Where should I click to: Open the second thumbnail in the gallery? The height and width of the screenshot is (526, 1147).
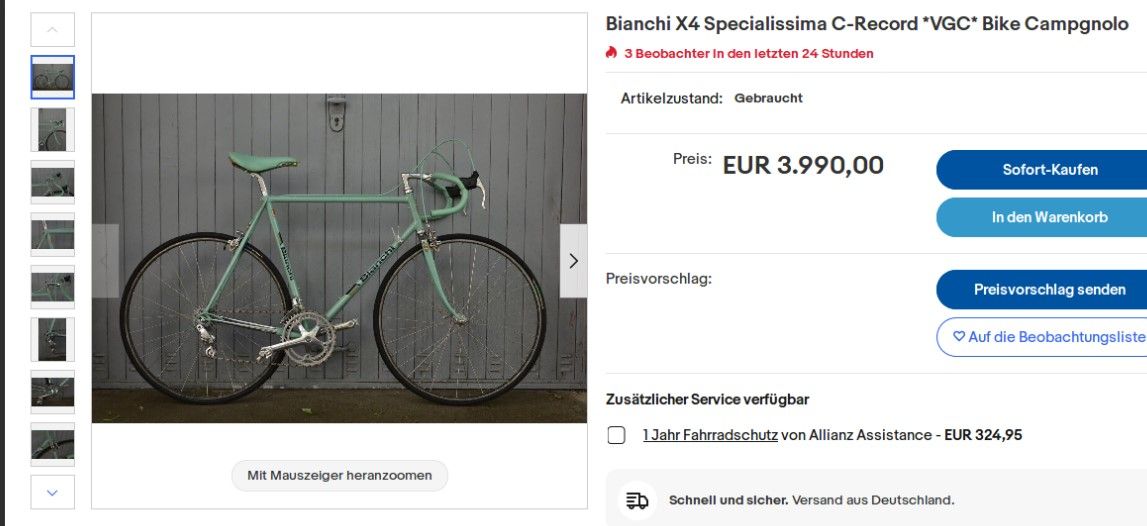pyautogui.click(x=53, y=129)
